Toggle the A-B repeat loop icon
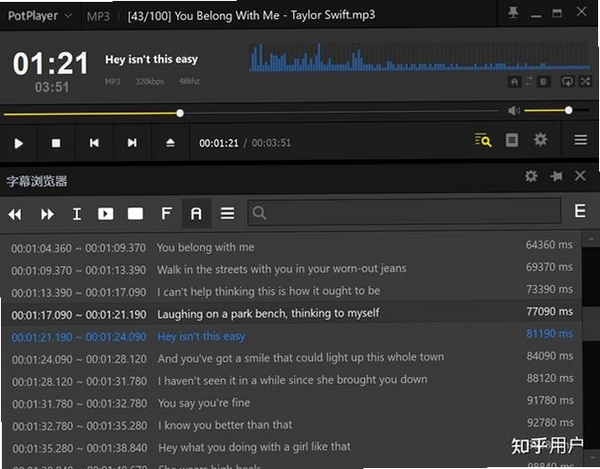 click(529, 81)
